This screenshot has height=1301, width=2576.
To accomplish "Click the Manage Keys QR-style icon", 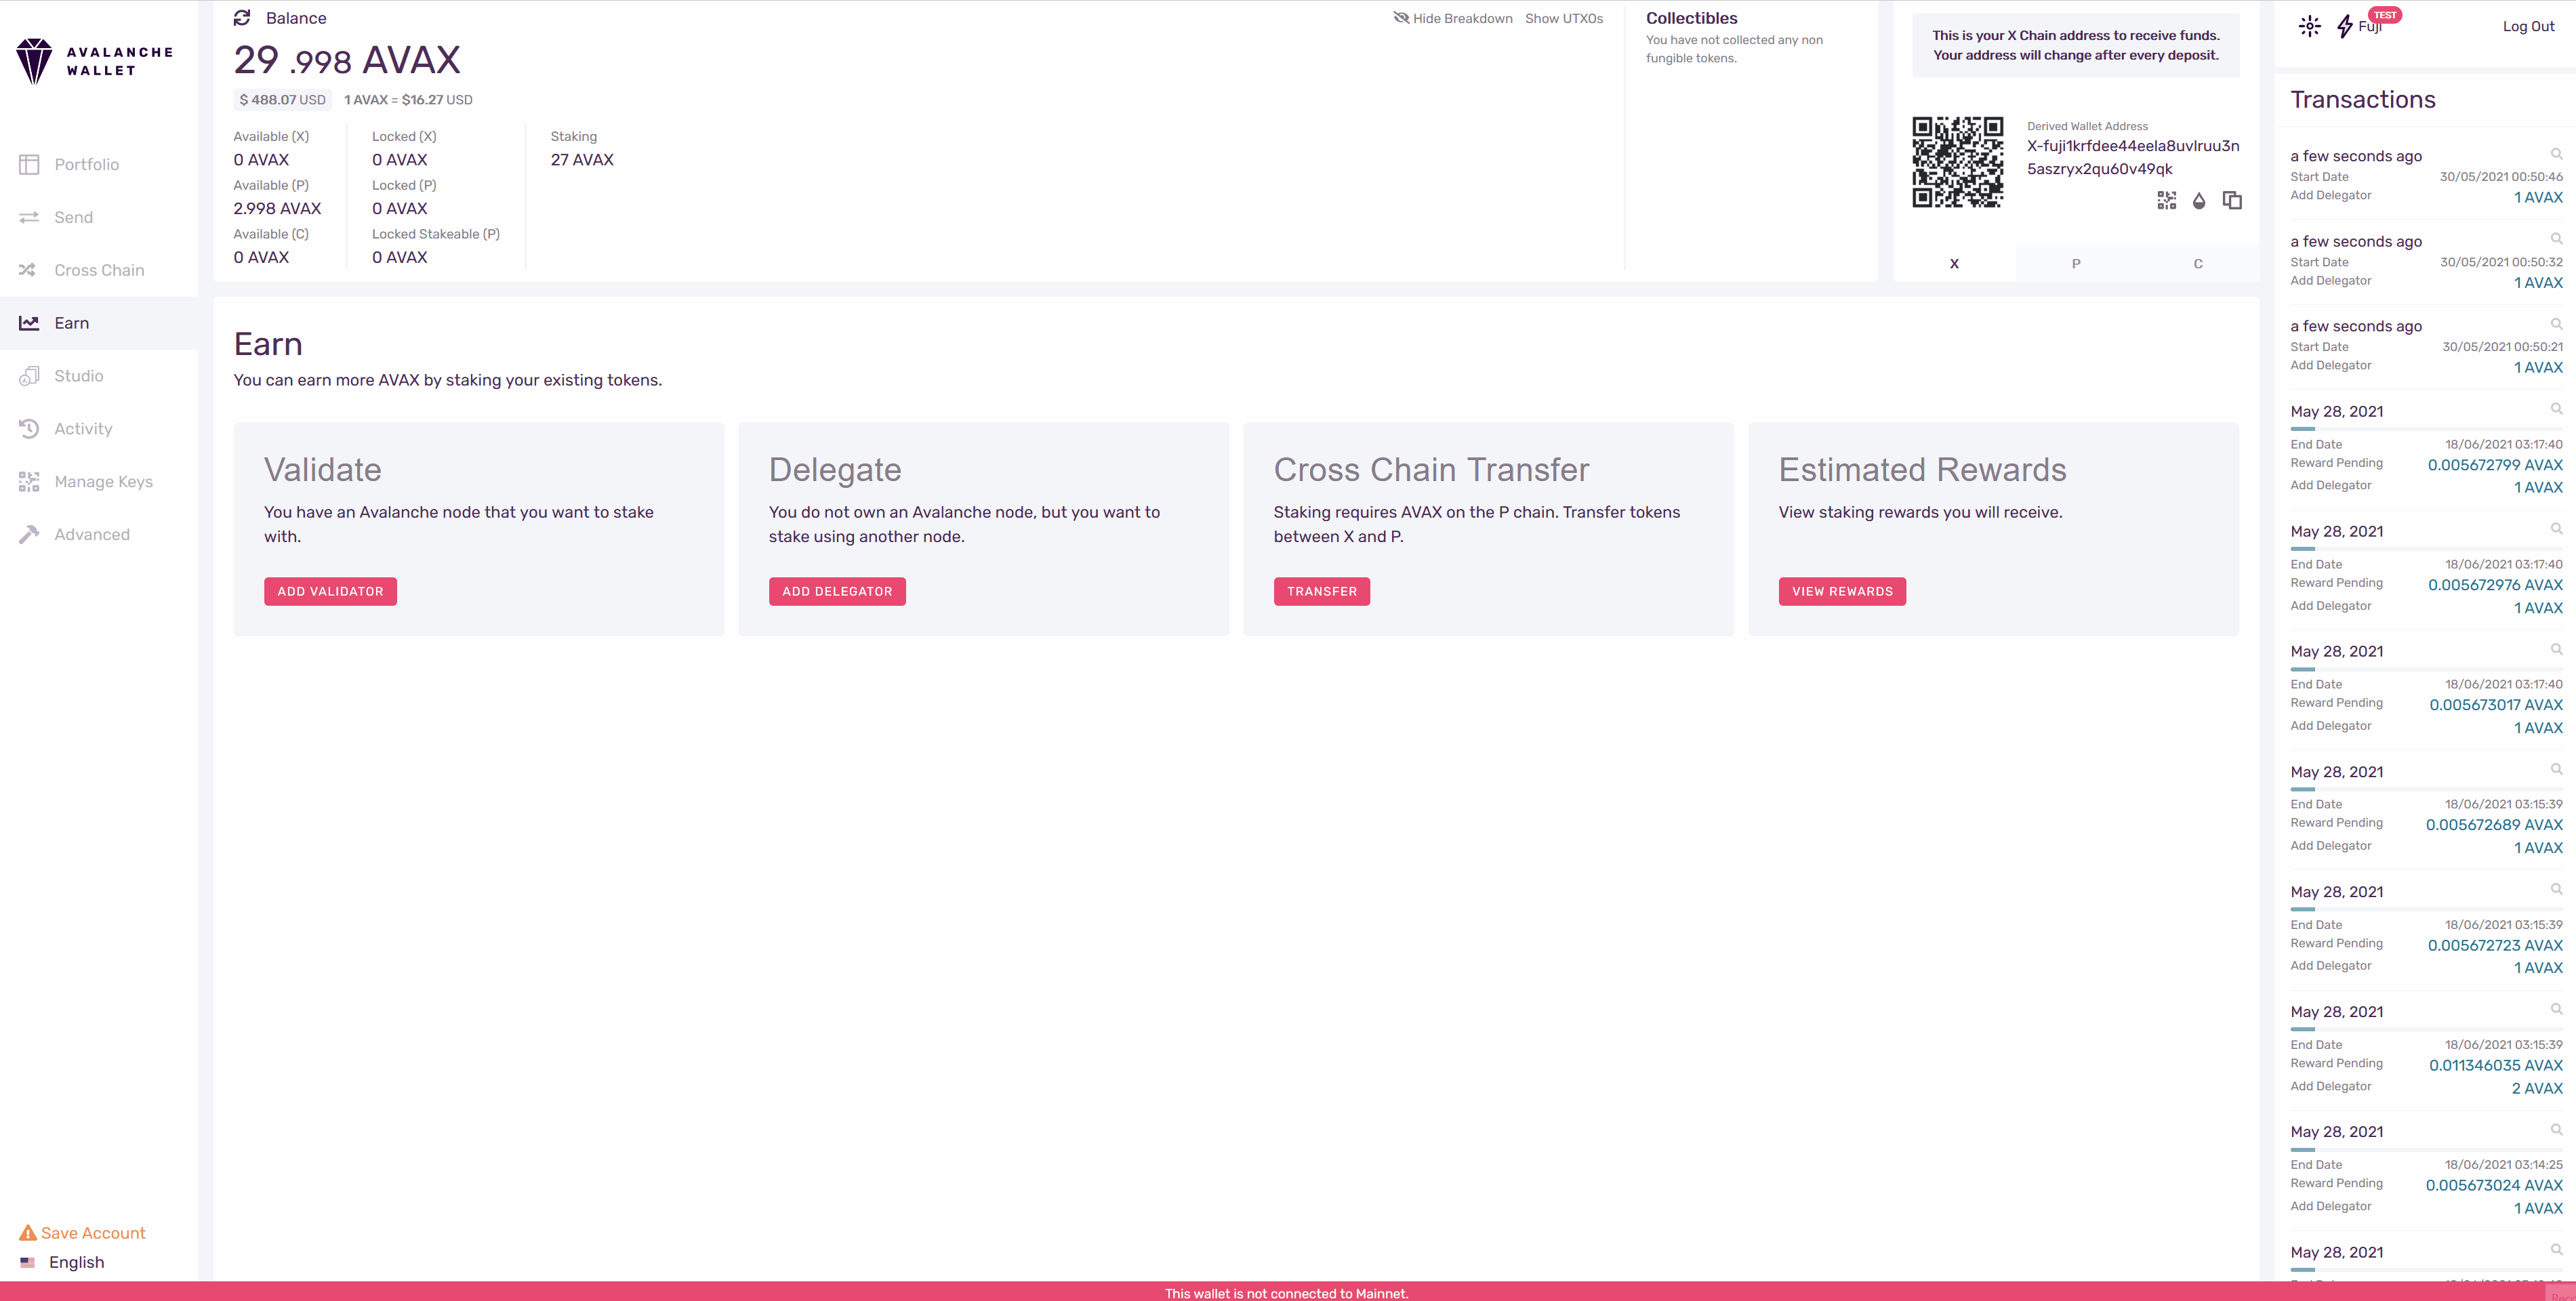I will coord(29,481).
